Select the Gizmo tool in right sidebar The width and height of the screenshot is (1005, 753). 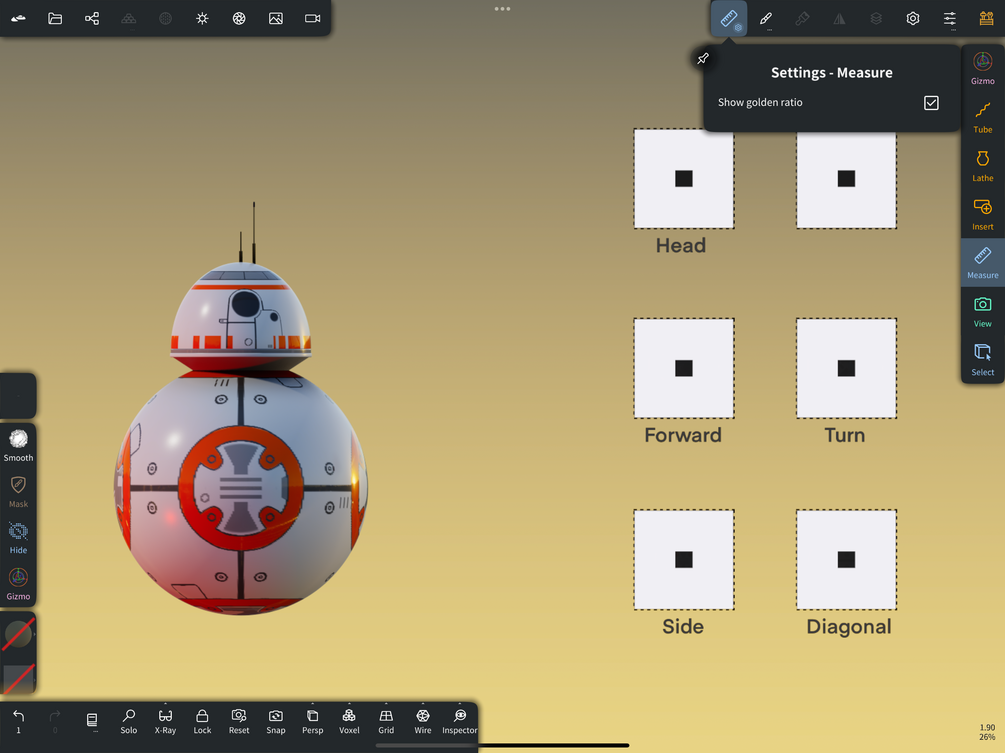(x=983, y=69)
